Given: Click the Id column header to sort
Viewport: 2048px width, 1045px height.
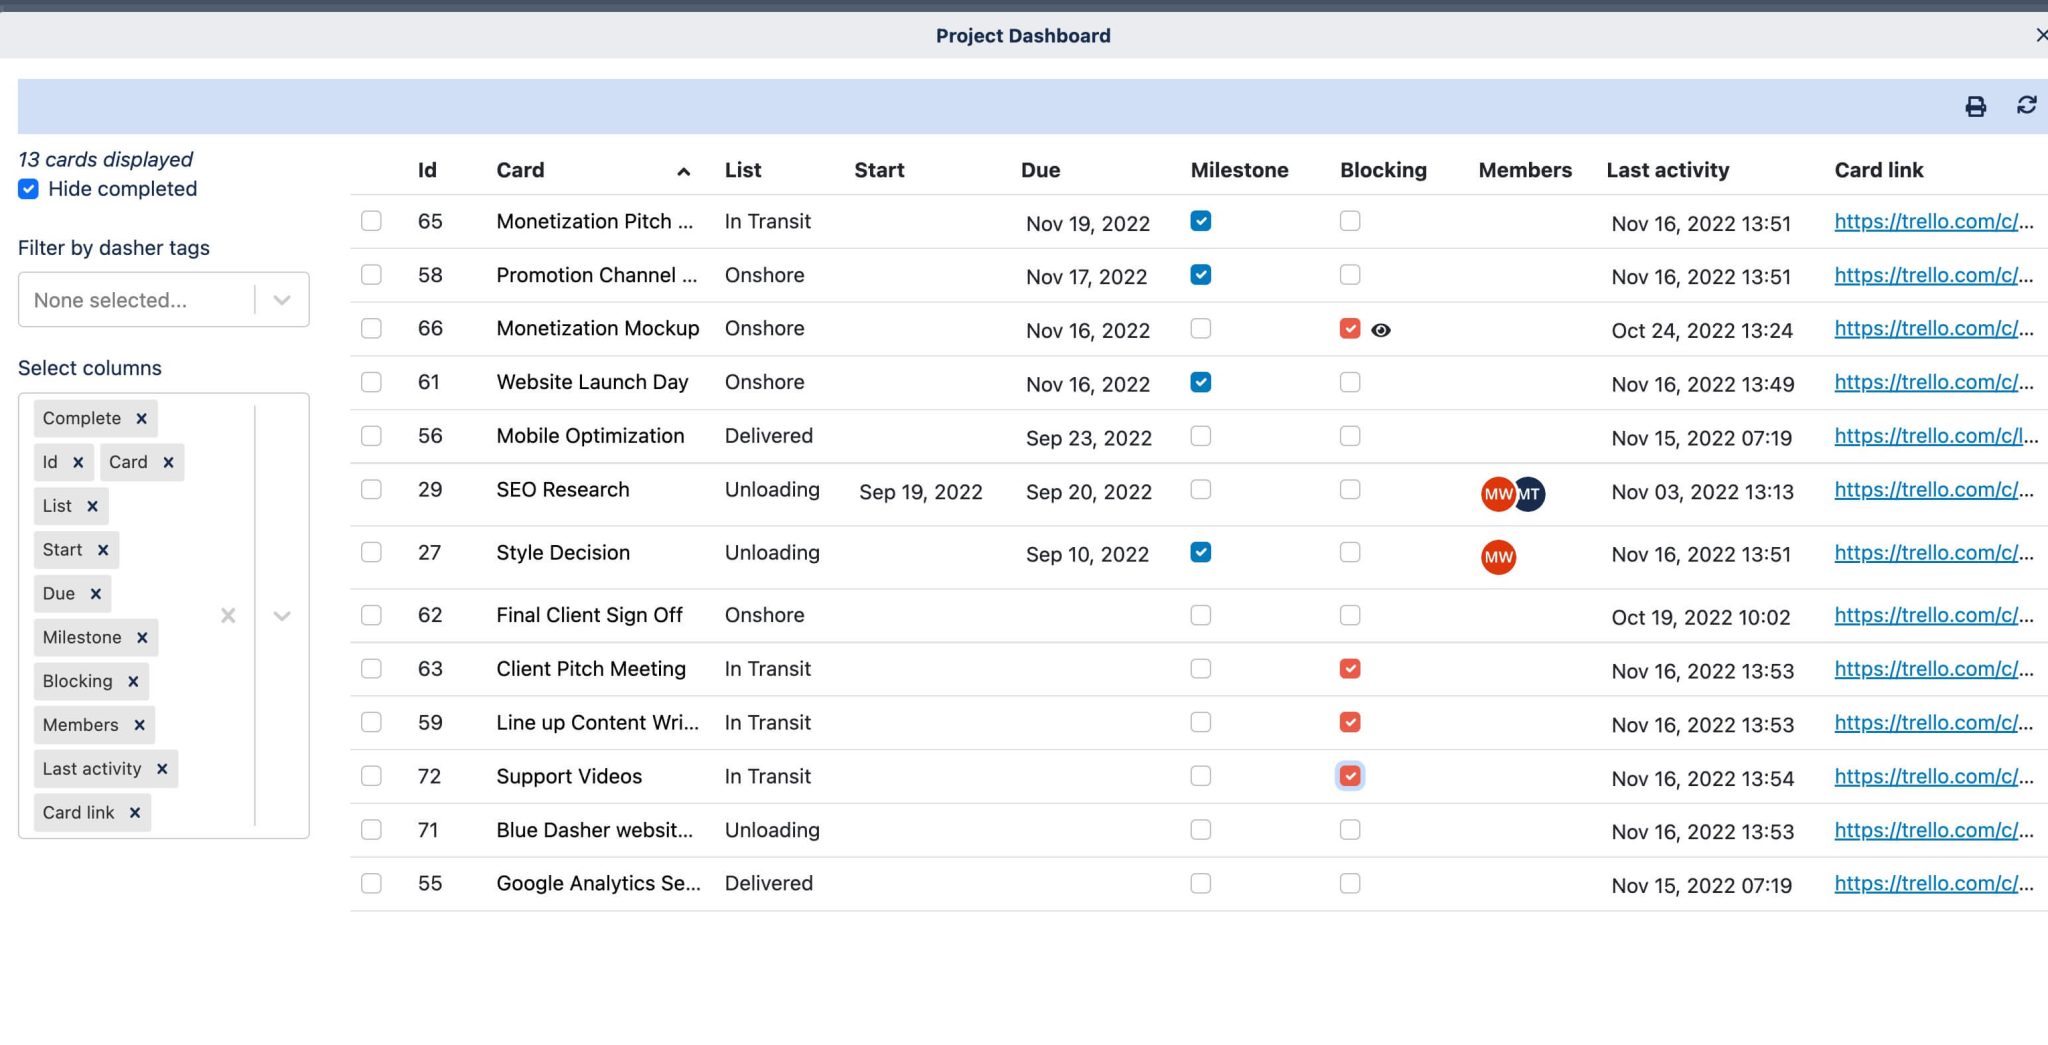Looking at the screenshot, I should [427, 170].
